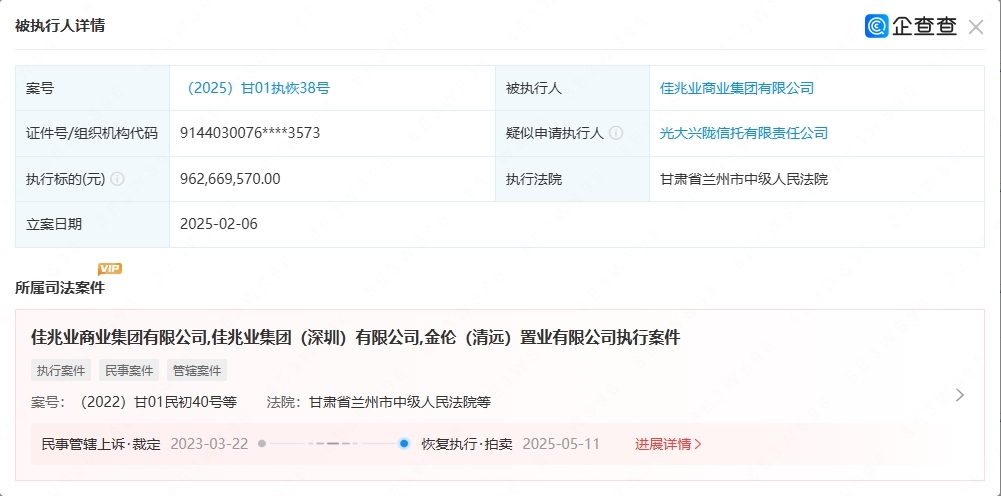
Task: Click the 立案日期 label cell
Action: (93, 224)
